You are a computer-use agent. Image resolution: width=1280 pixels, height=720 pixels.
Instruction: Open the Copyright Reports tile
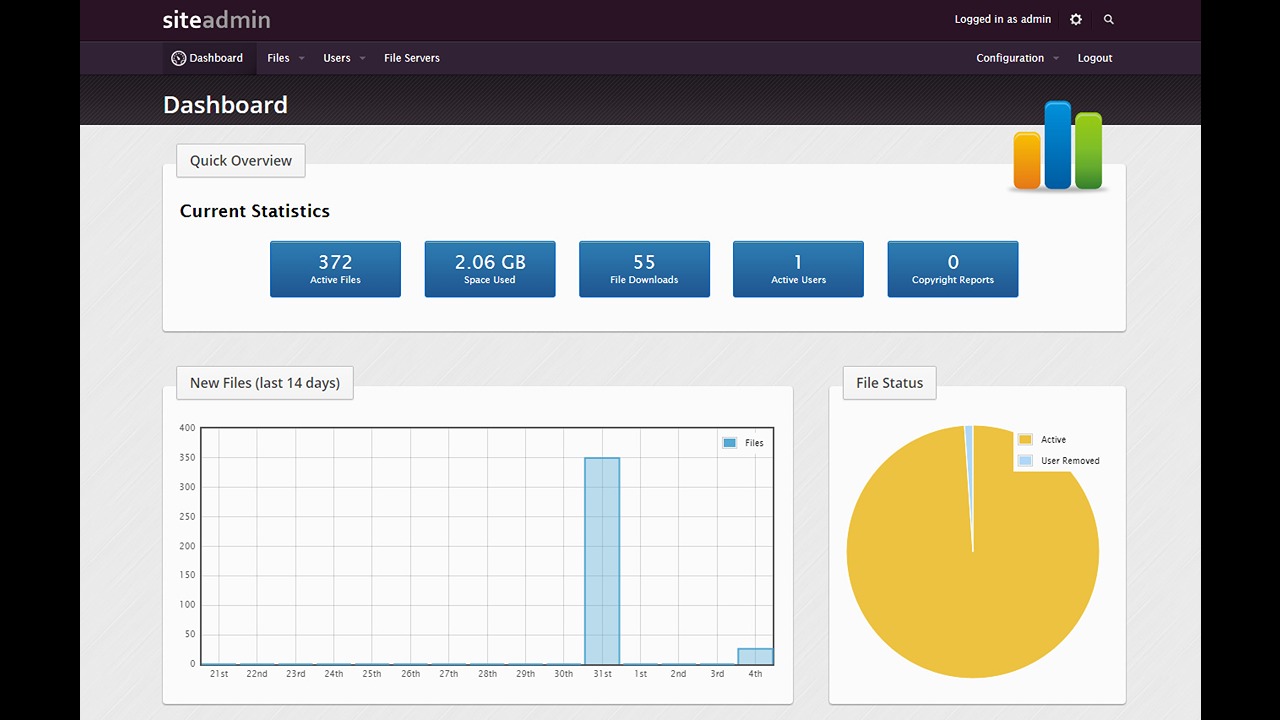coord(952,269)
